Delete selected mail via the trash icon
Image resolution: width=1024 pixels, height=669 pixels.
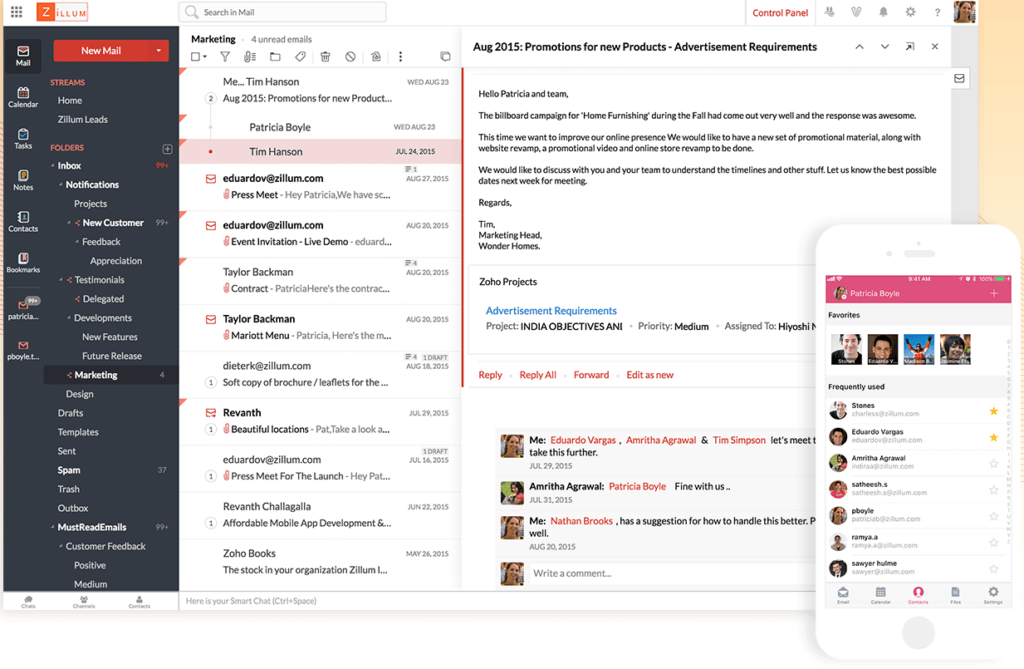(x=325, y=57)
